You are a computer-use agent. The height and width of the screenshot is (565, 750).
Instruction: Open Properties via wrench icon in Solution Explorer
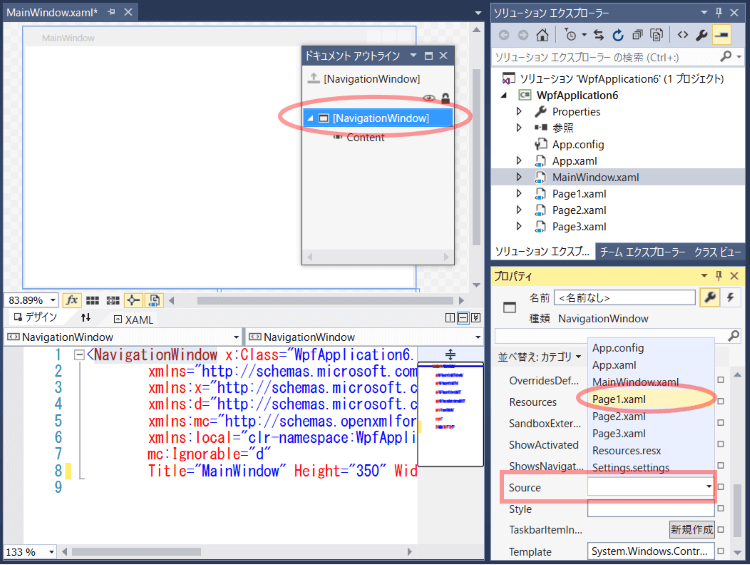click(x=702, y=35)
